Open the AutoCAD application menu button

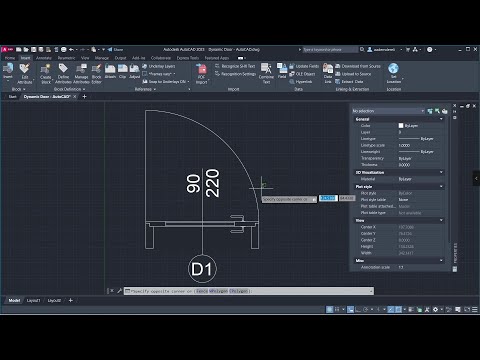click(7, 49)
